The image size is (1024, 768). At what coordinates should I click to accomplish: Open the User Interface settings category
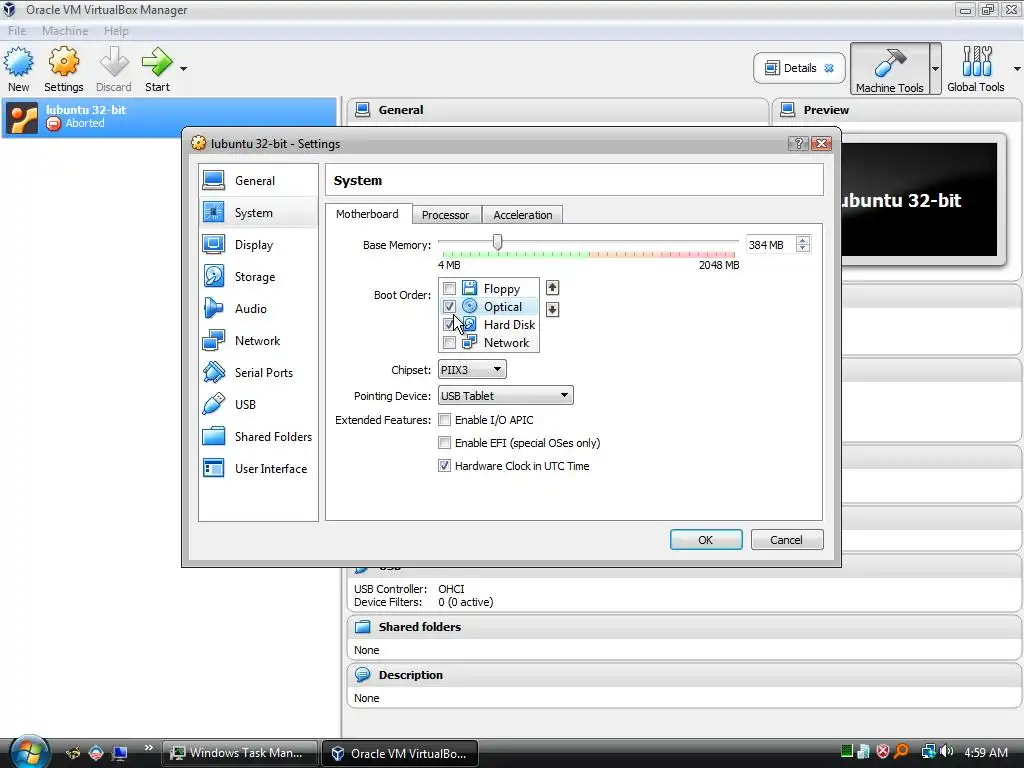tap(259, 468)
